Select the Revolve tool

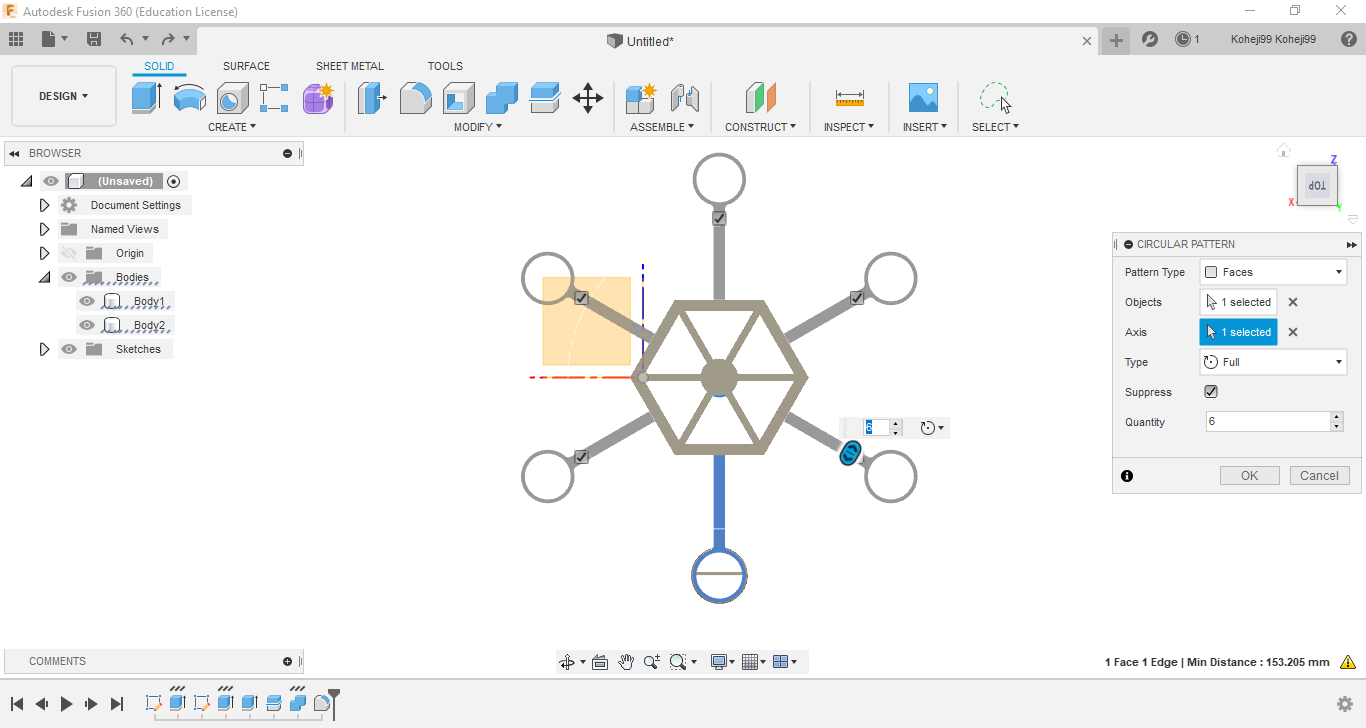click(189, 98)
